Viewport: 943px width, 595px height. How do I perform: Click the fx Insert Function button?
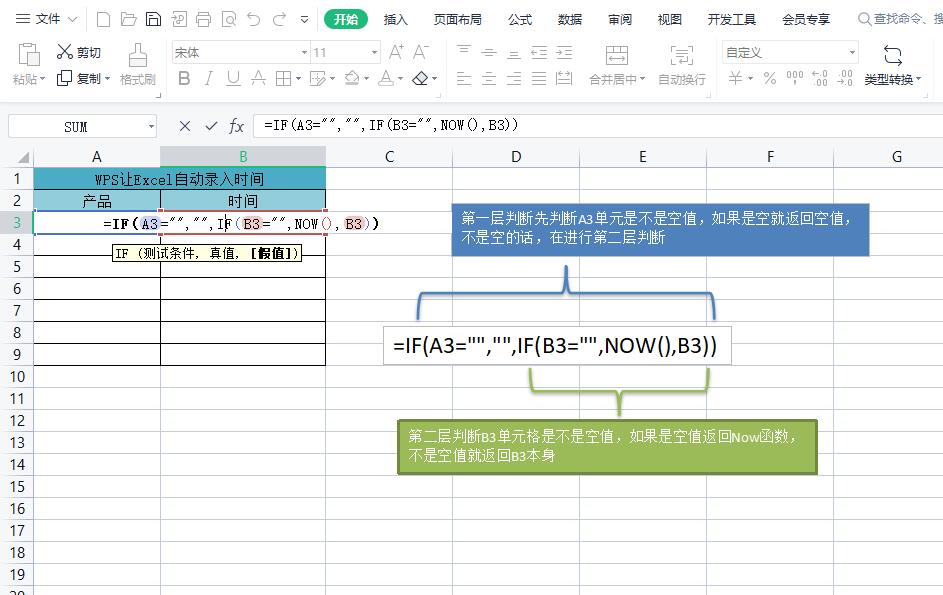pyautogui.click(x=236, y=126)
